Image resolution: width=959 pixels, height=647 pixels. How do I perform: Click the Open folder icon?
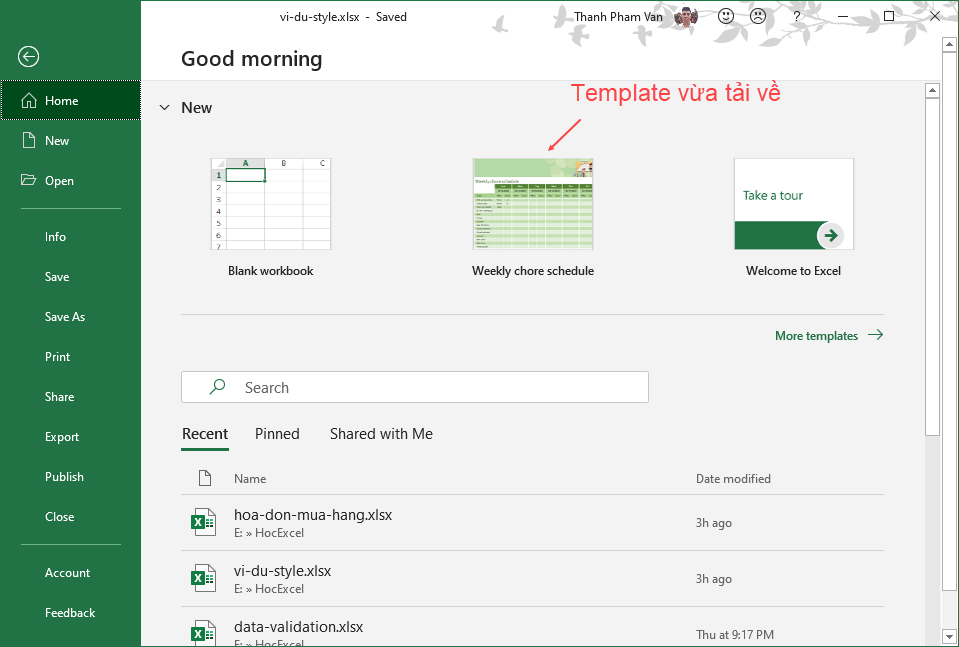point(28,180)
